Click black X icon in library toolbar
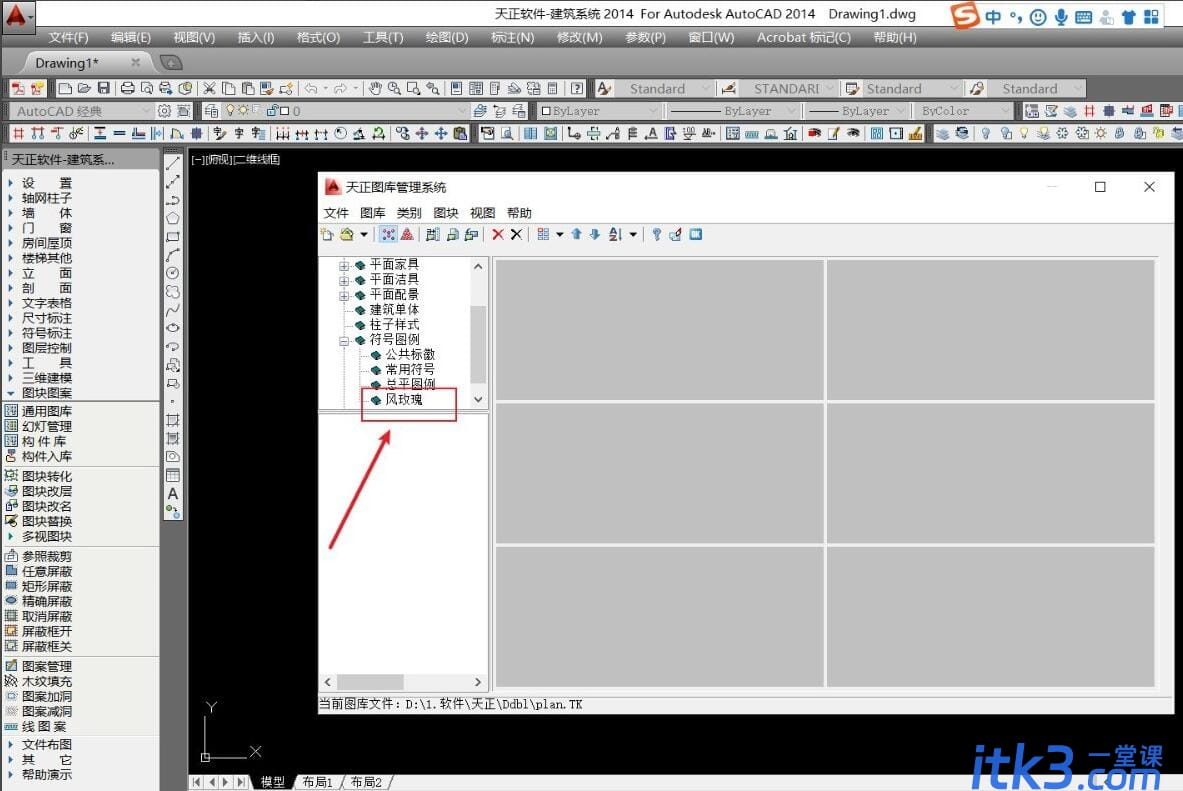 516,235
